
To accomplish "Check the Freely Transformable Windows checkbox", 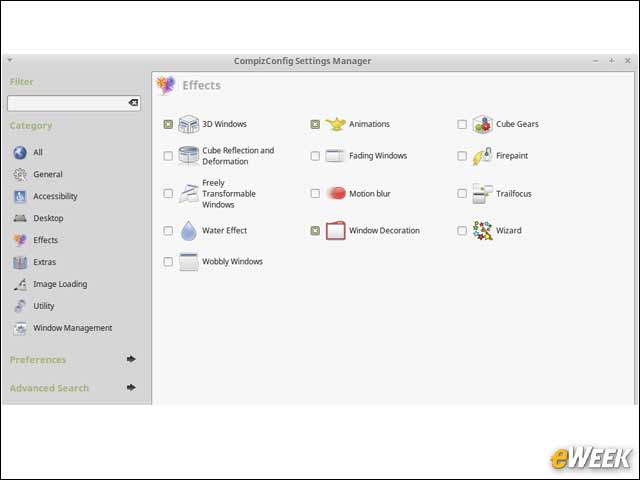I will pyautogui.click(x=168, y=193).
